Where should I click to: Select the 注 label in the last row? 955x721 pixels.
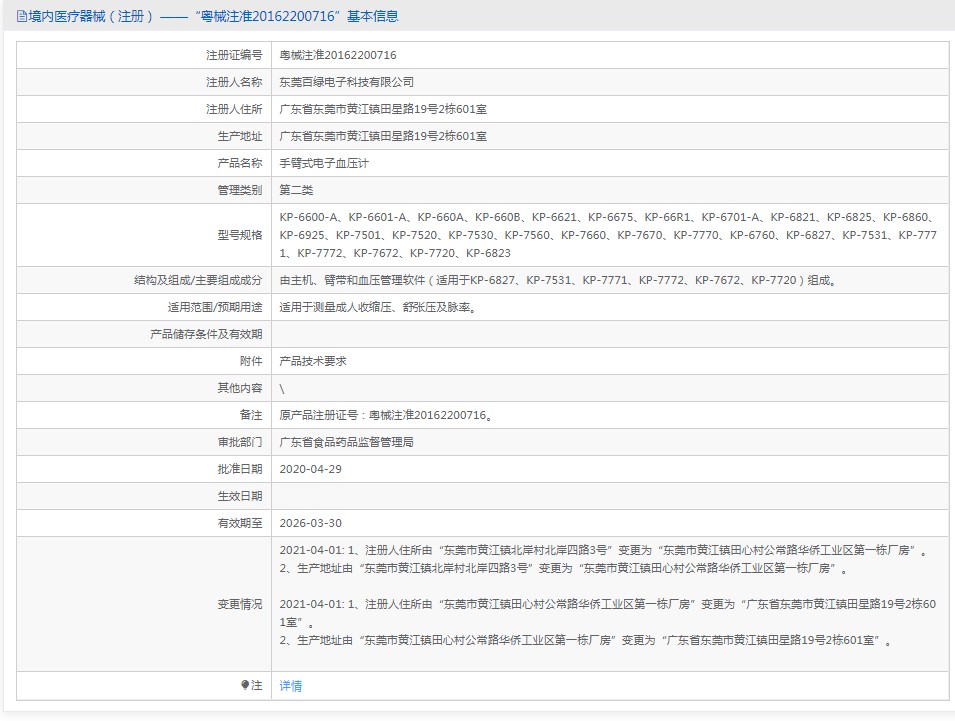coord(257,685)
